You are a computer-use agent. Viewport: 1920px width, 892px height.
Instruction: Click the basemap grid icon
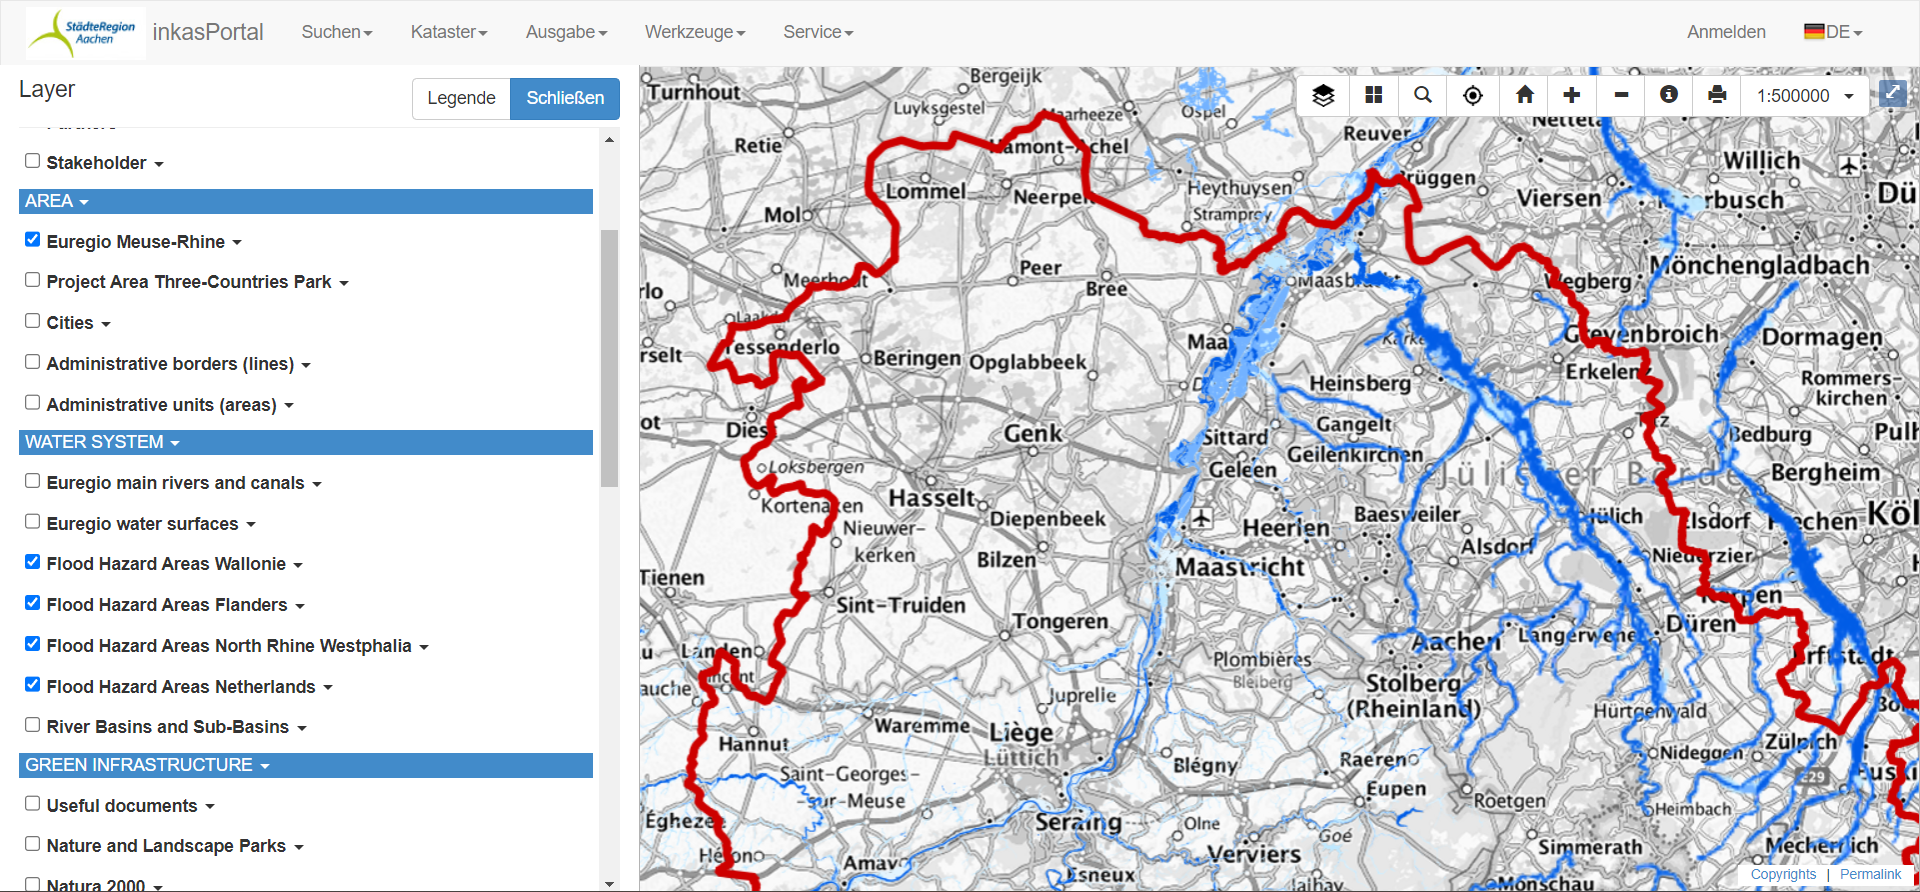pyautogui.click(x=1373, y=95)
